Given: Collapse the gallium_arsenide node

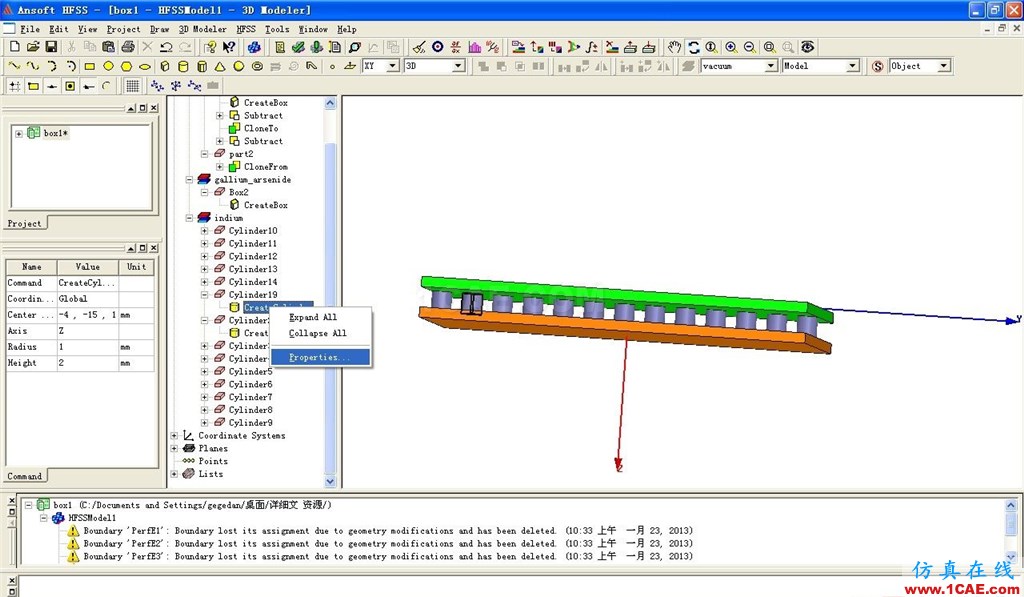Looking at the screenshot, I should (189, 179).
